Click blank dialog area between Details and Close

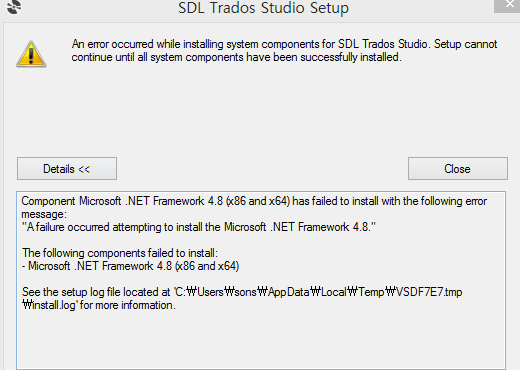[x=262, y=169]
